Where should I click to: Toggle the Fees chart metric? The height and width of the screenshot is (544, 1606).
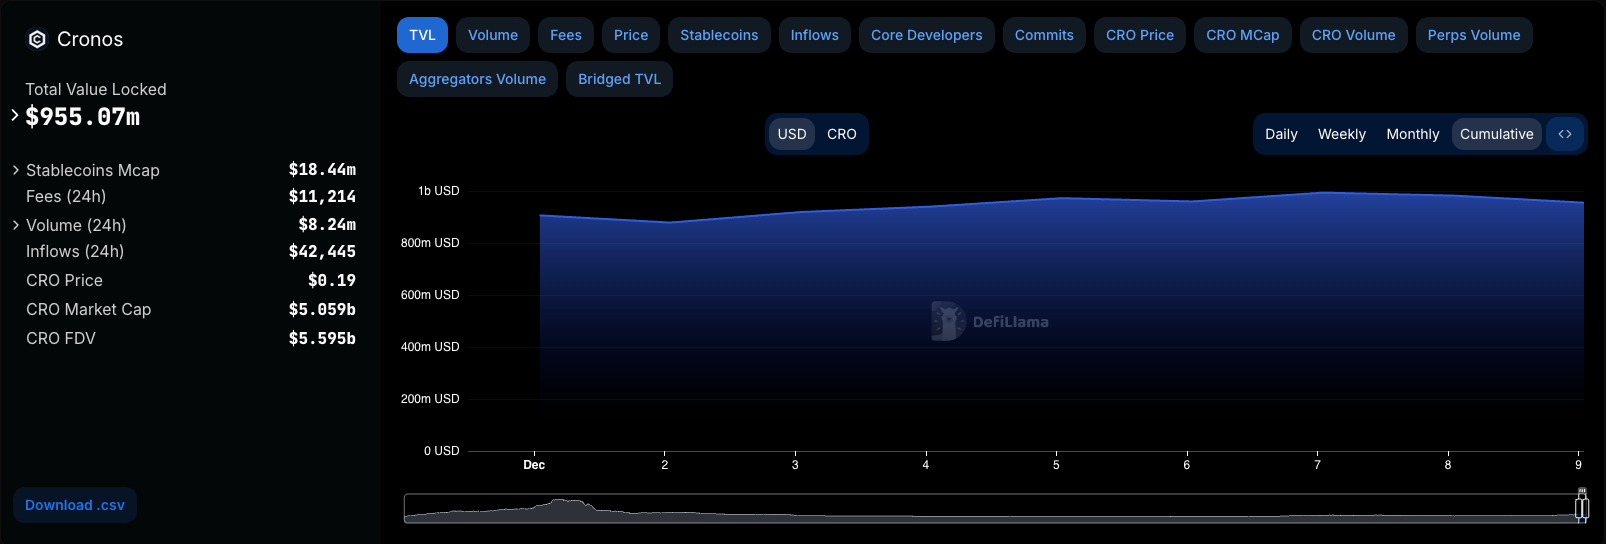coord(566,35)
